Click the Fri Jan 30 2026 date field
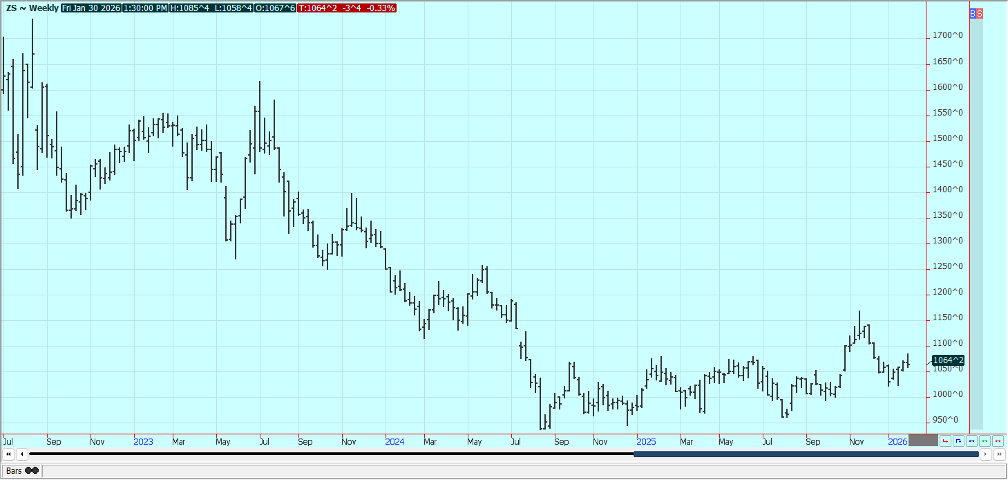The height and width of the screenshot is (480, 1008). coord(93,8)
